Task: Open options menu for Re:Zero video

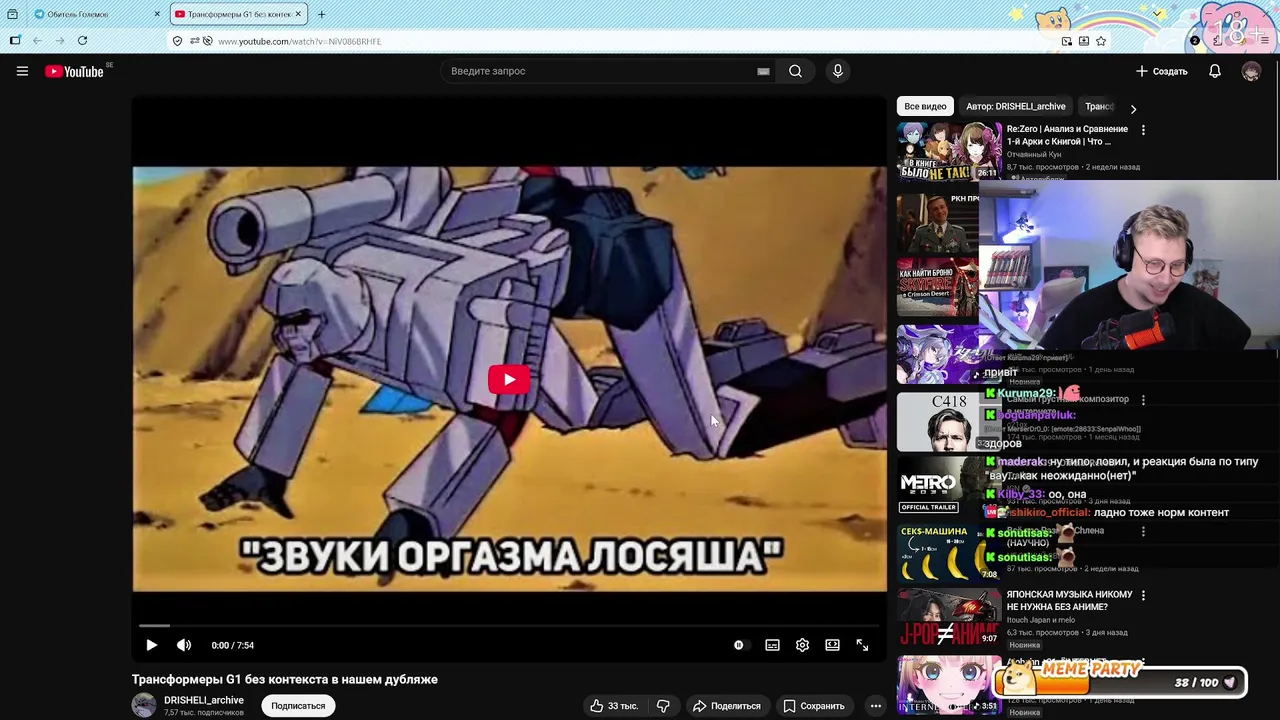Action: tap(1143, 130)
